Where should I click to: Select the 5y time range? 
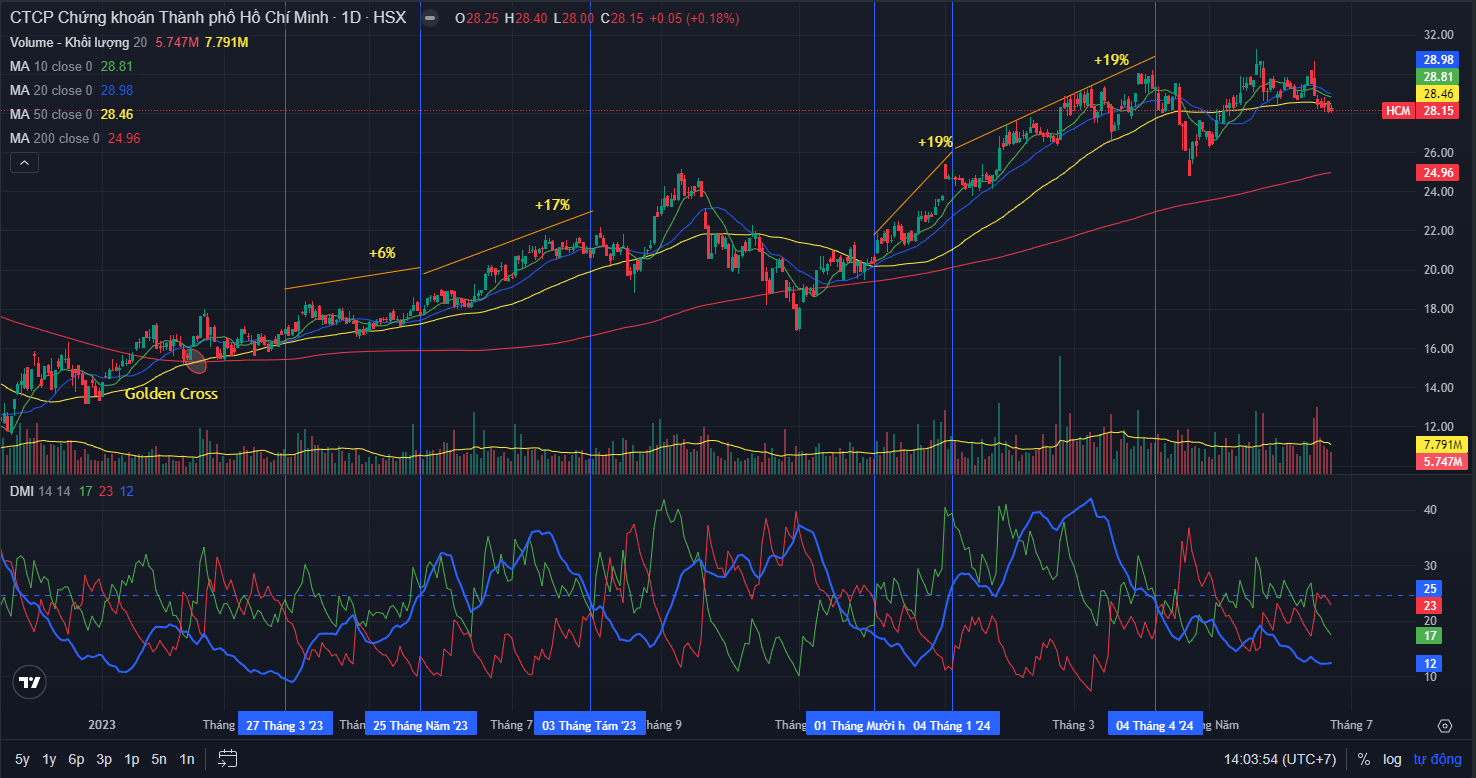(22, 759)
